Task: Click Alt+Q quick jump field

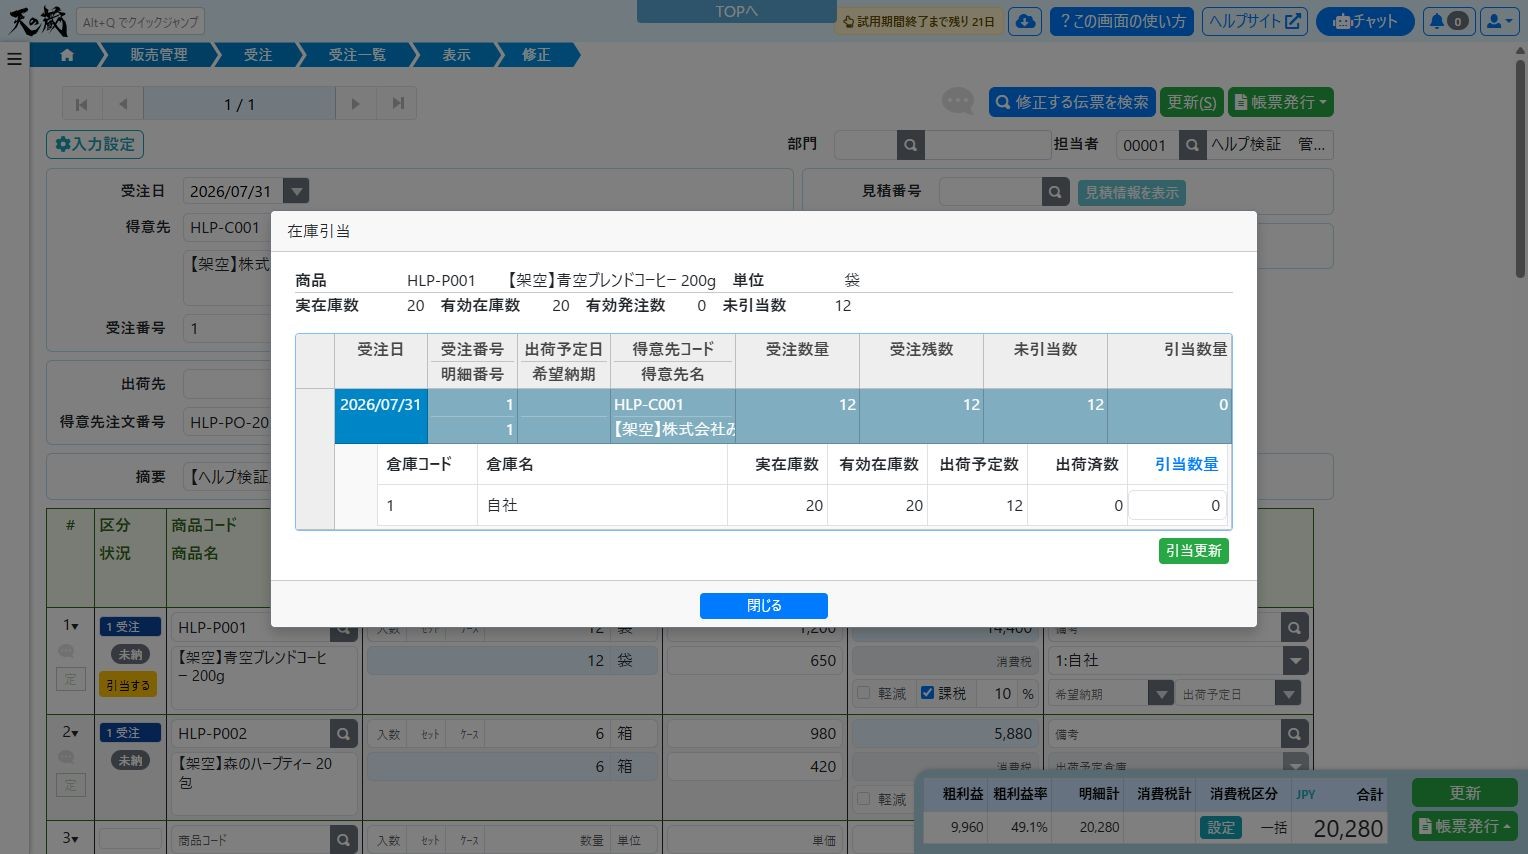Action: 140,22
